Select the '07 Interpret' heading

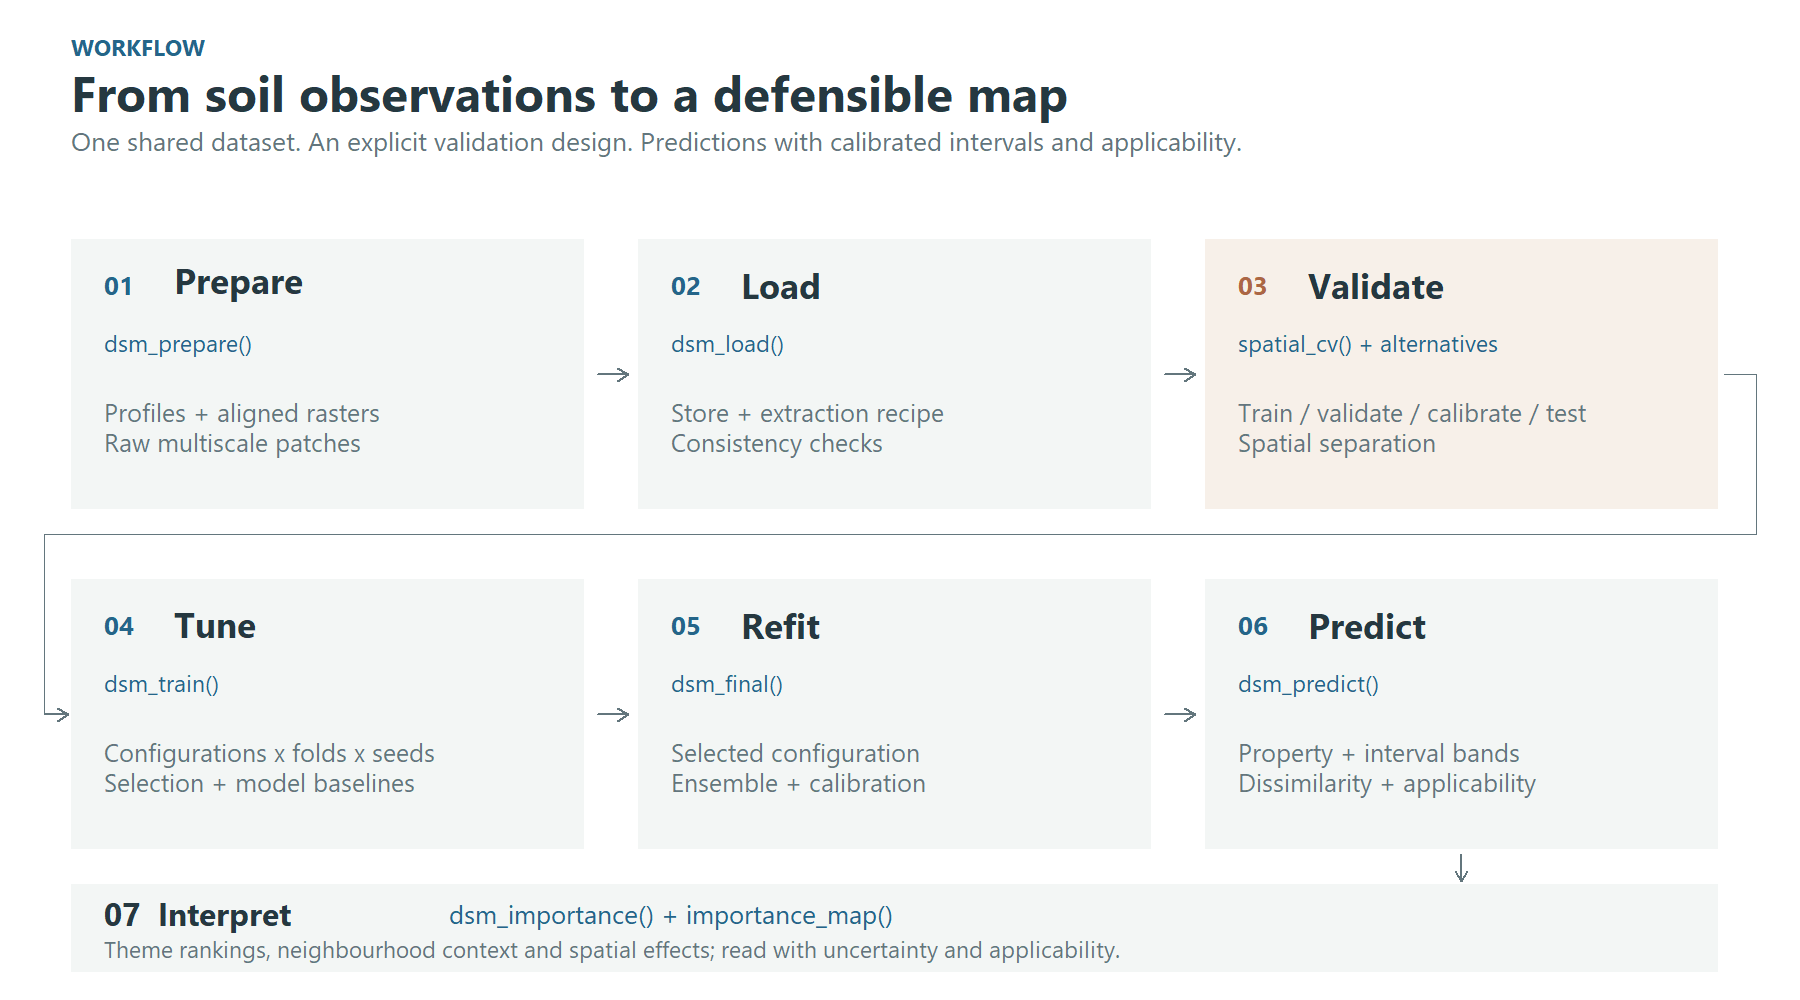click(197, 915)
